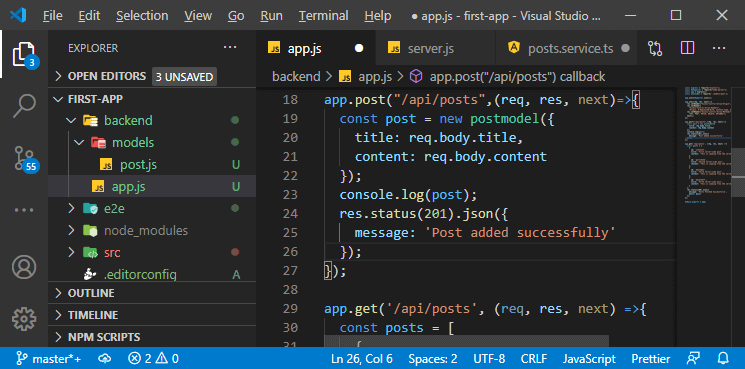This screenshot has height=369, width=745.
Task: Open the Accounts menu icon
Action: [x=24, y=266]
